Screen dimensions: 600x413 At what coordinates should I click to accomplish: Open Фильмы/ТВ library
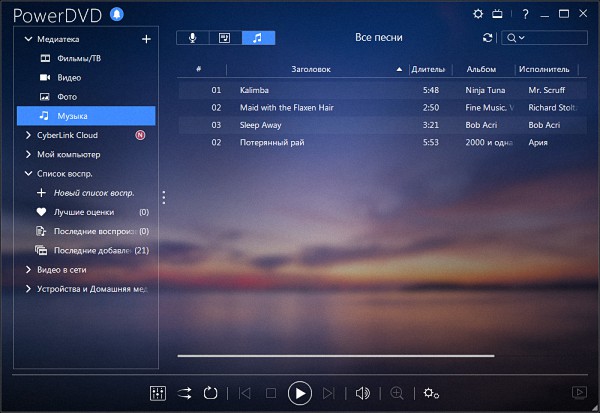(x=86, y=58)
